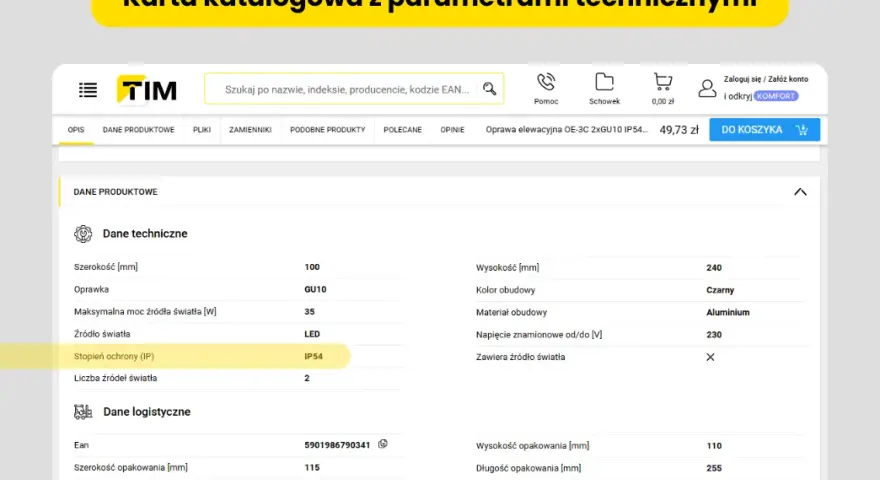Click the search magnifier icon
This screenshot has width=880, height=480.
coord(489,89)
